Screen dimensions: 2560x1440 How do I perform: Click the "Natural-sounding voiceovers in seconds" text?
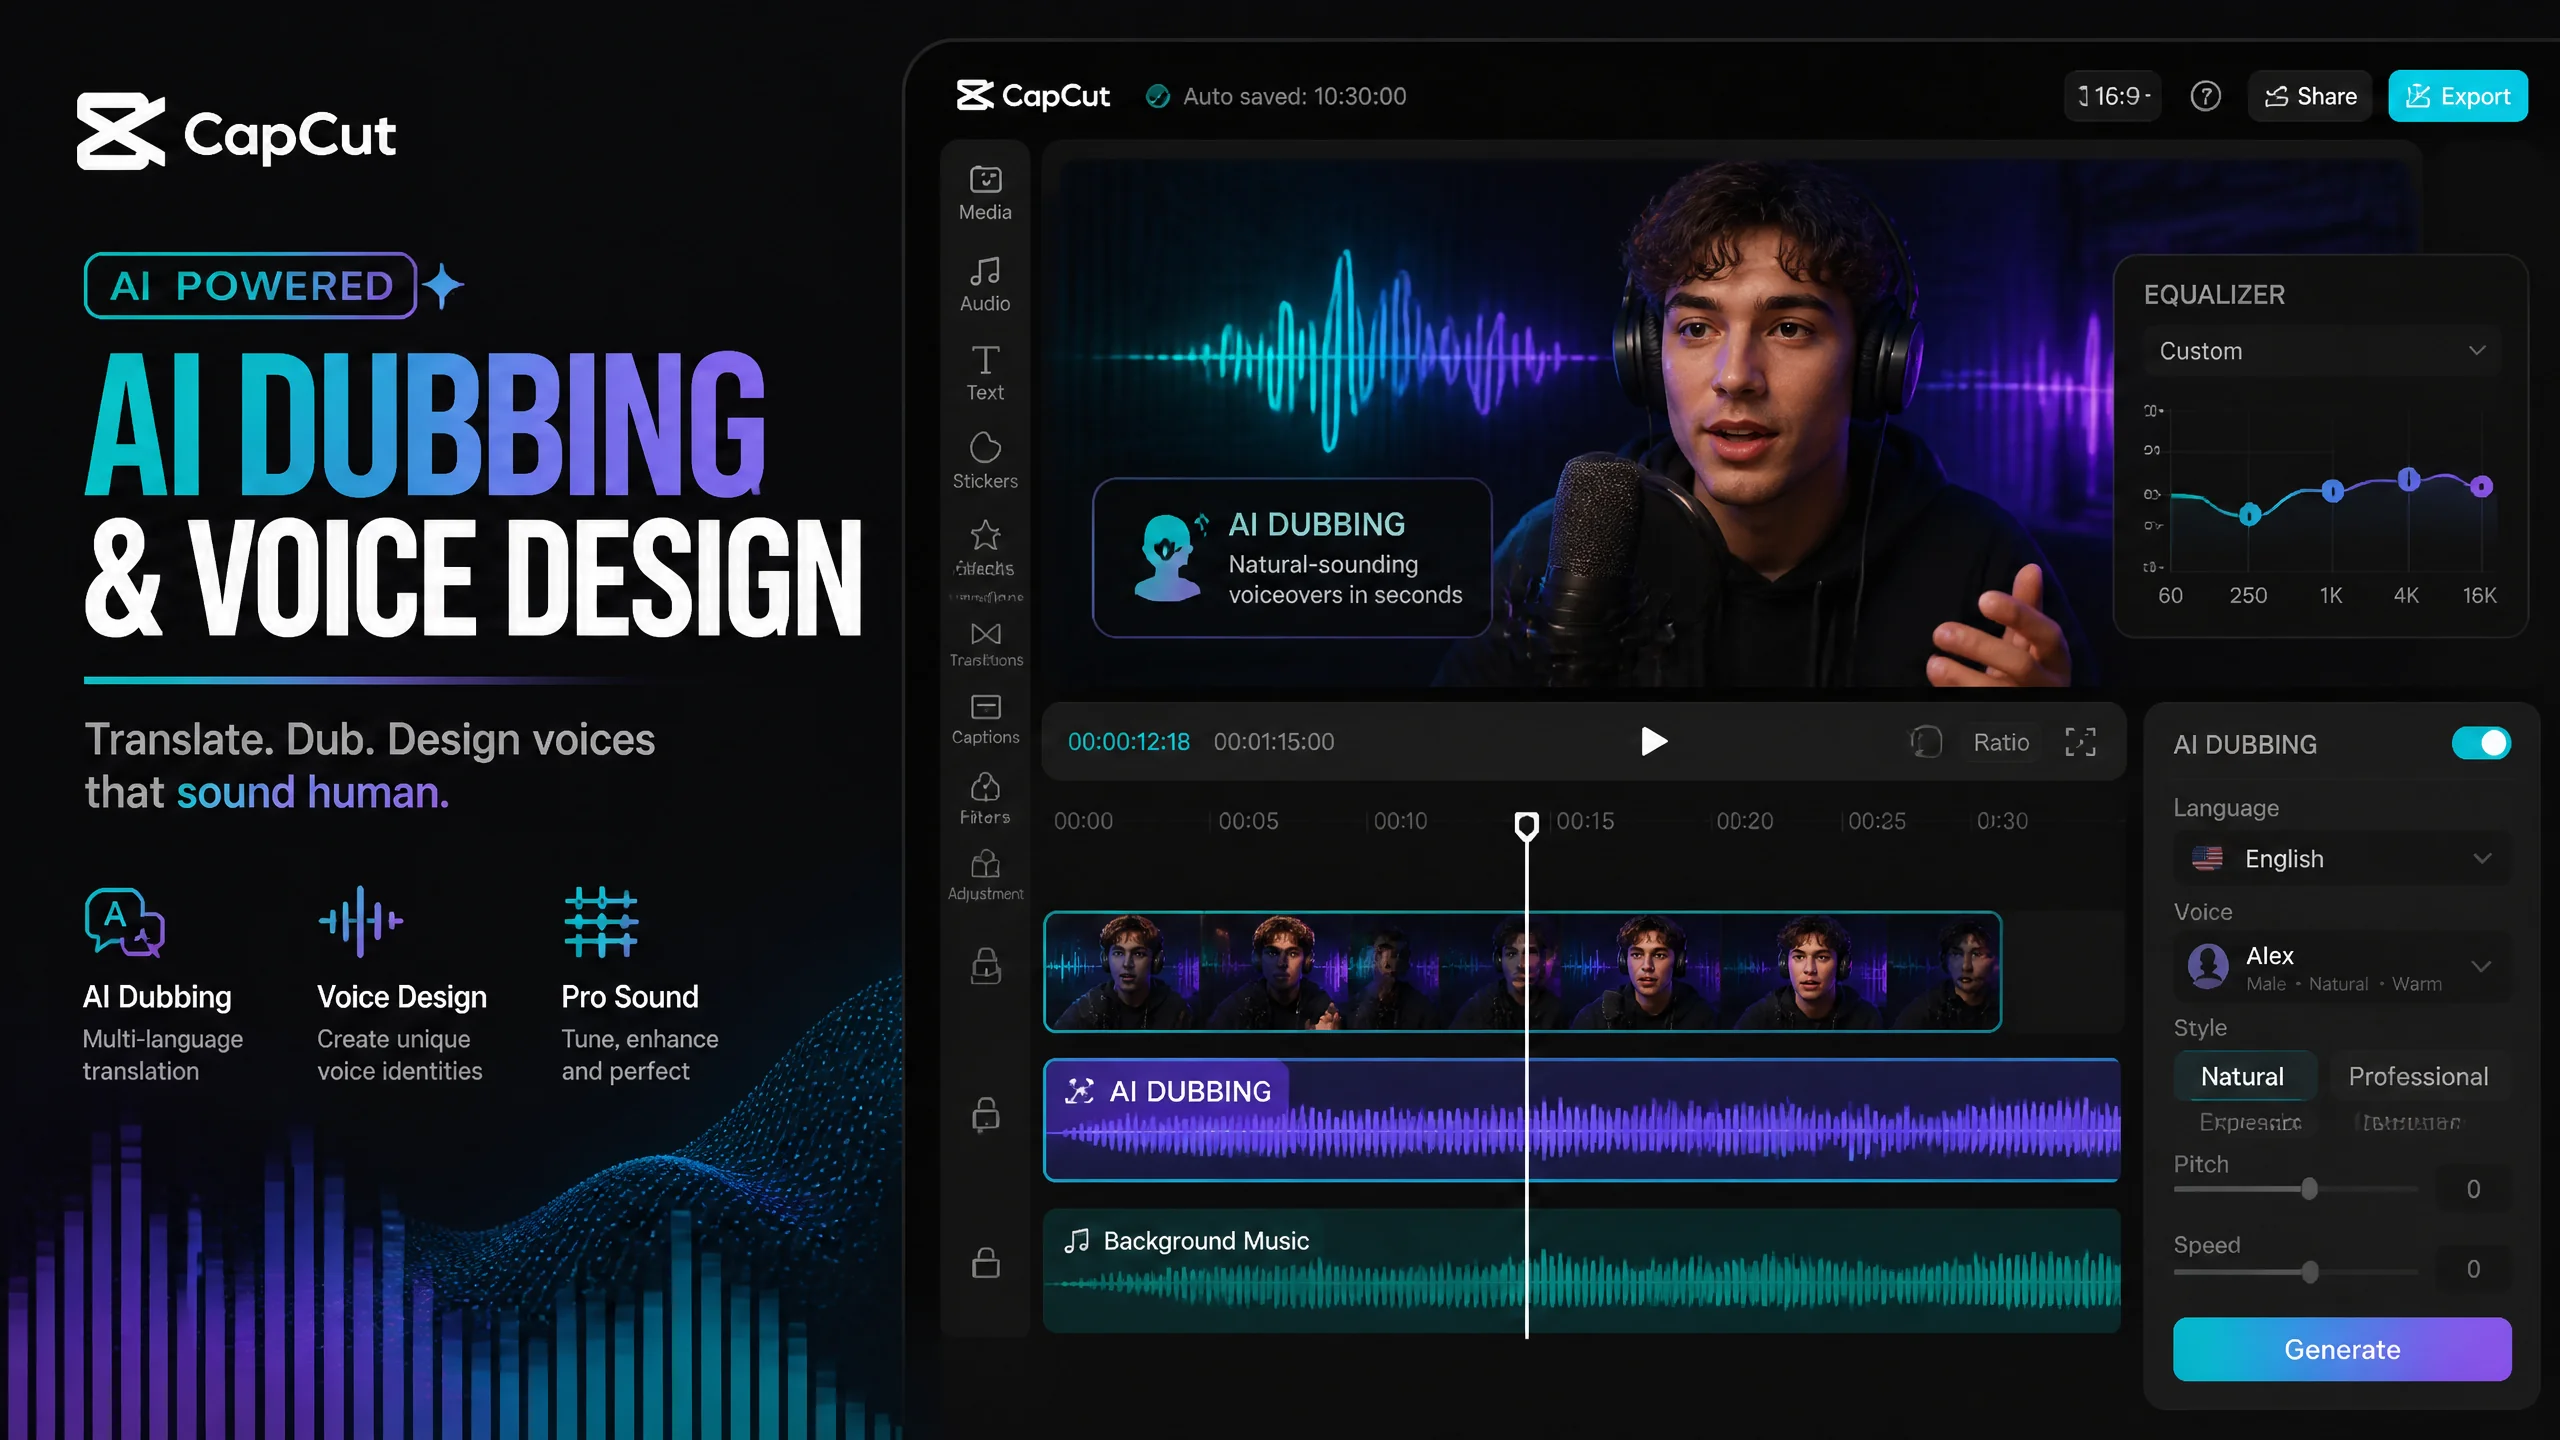(x=1345, y=580)
